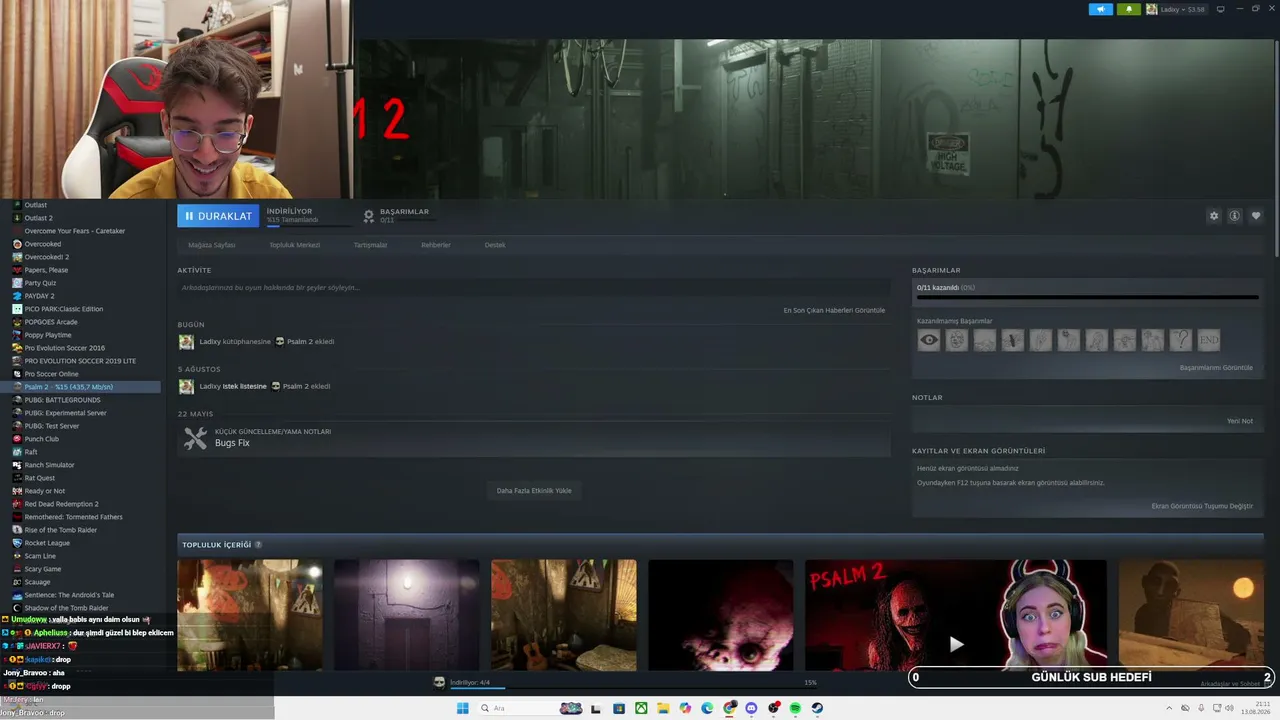Open Steam announcements megaphone icon
This screenshot has width=1280, height=720.
coord(1100,9)
